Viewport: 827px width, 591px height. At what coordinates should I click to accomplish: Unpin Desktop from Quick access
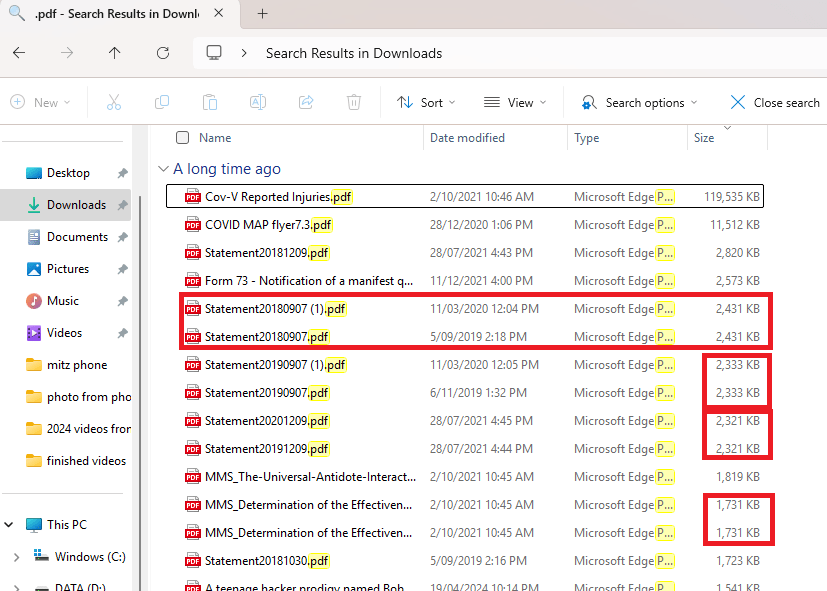point(121,172)
